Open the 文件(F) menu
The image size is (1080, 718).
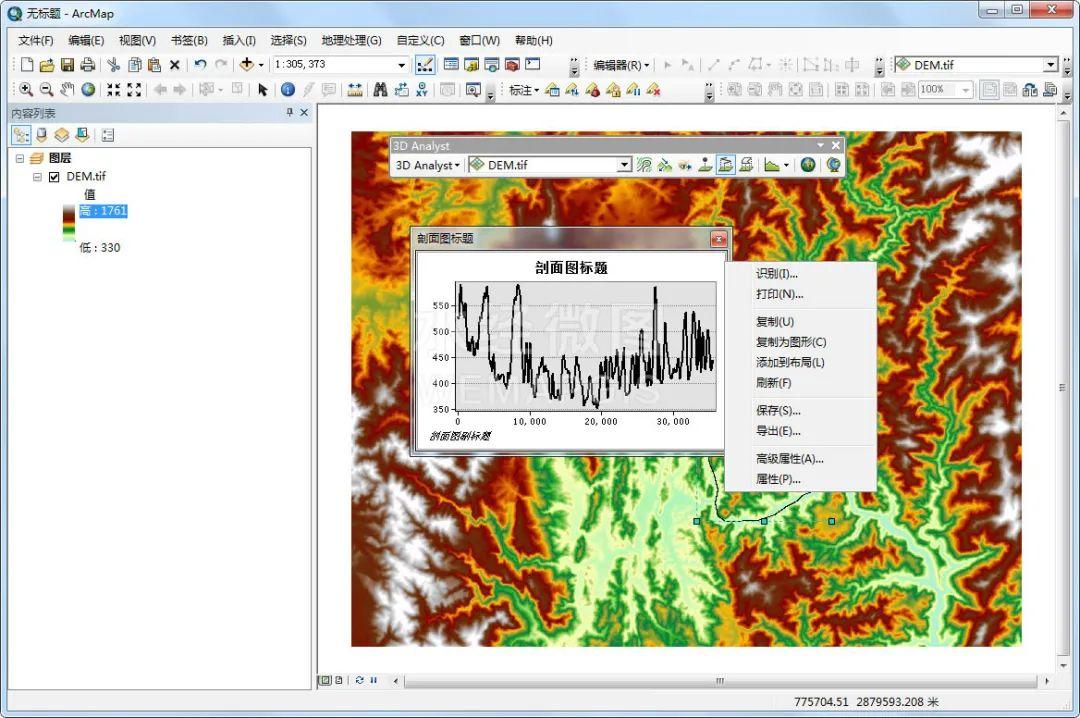click(x=36, y=41)
